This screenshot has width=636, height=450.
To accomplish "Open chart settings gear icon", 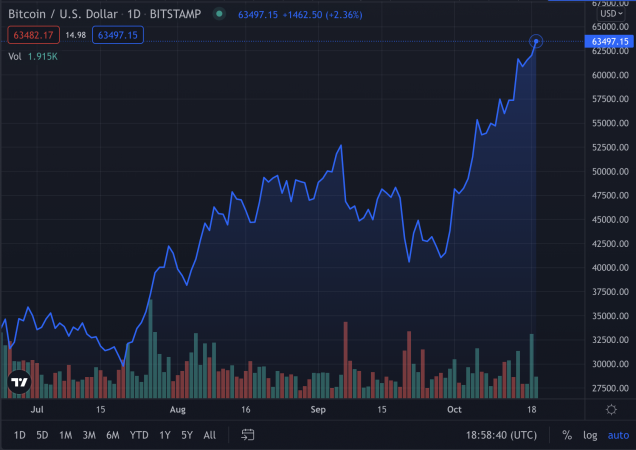I will (611, 409).
